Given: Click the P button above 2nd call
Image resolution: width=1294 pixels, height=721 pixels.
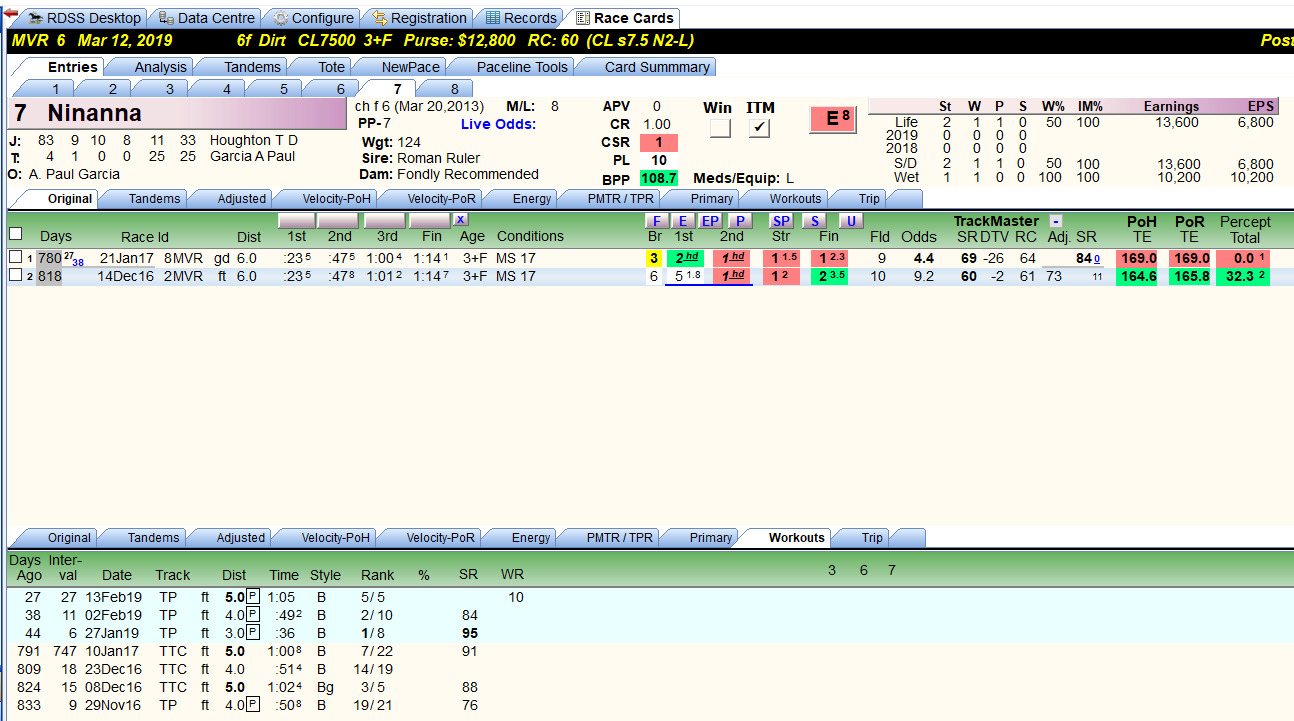Looking at the screenshot, I should (739, 221).
